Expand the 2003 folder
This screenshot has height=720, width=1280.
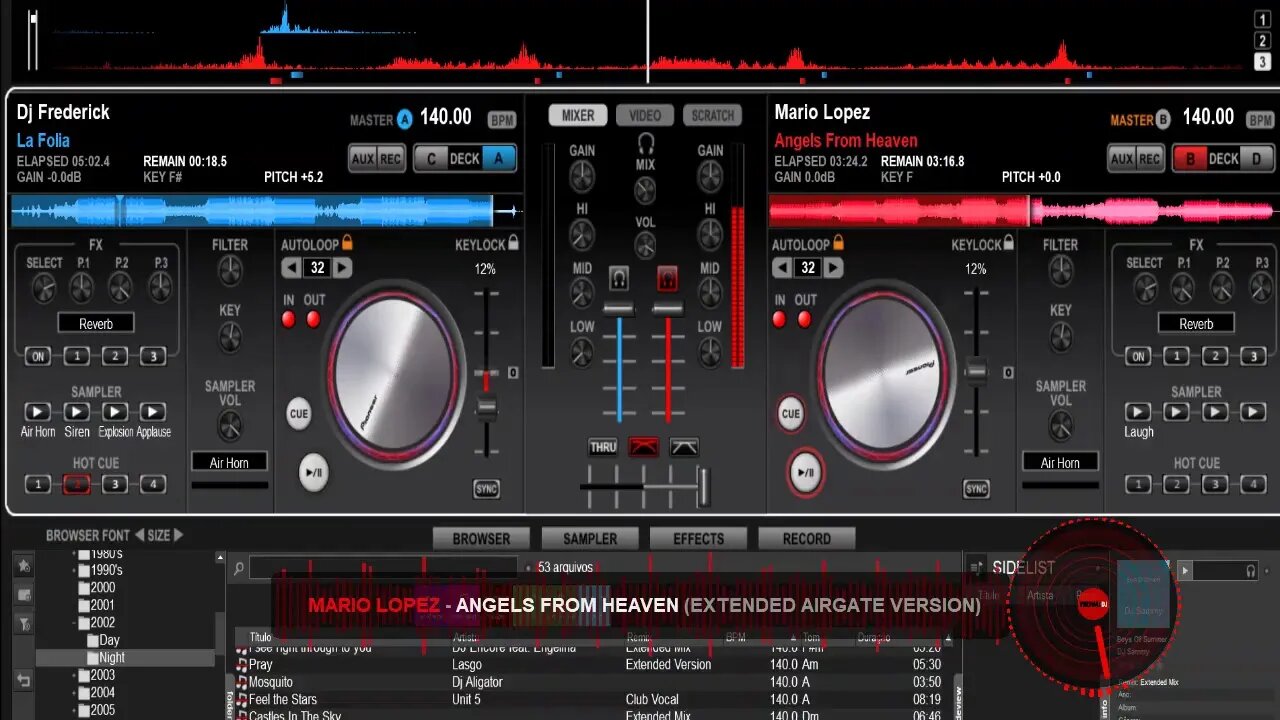(x=73, y=675)
